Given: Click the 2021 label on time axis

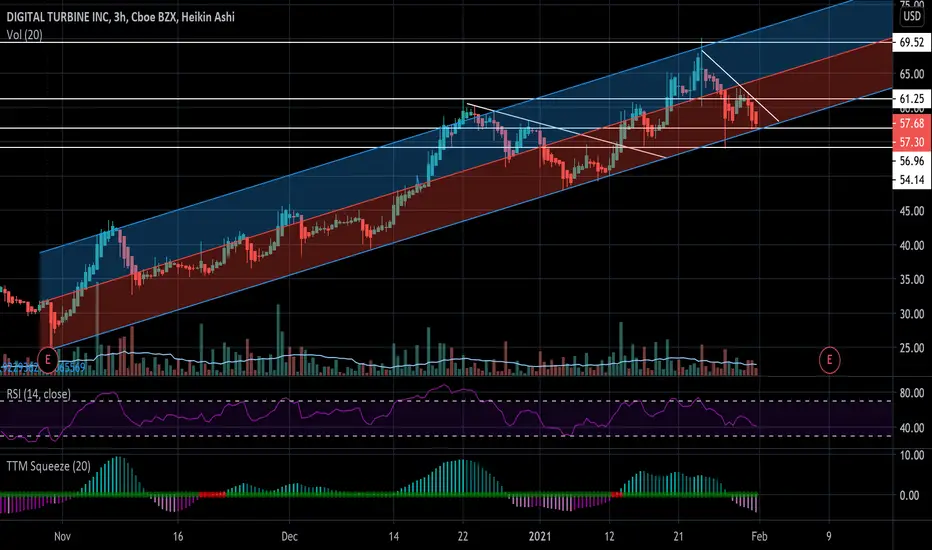Looking at the screenshot, I should [x=540, y=536].
